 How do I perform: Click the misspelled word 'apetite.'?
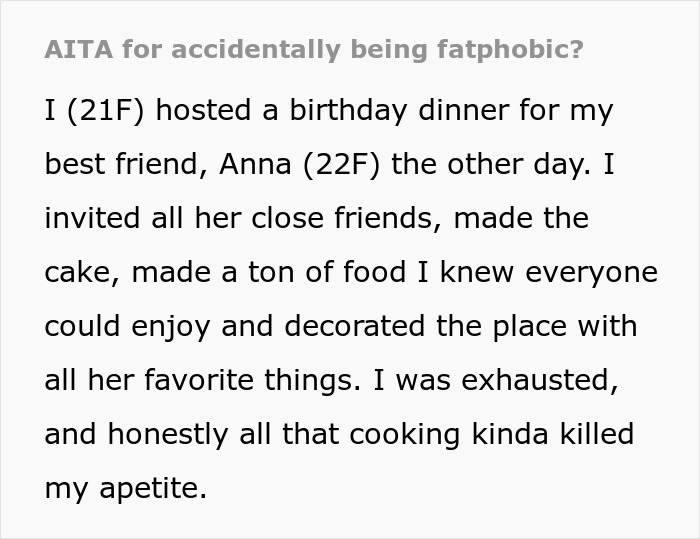click(x=142, y=489)
